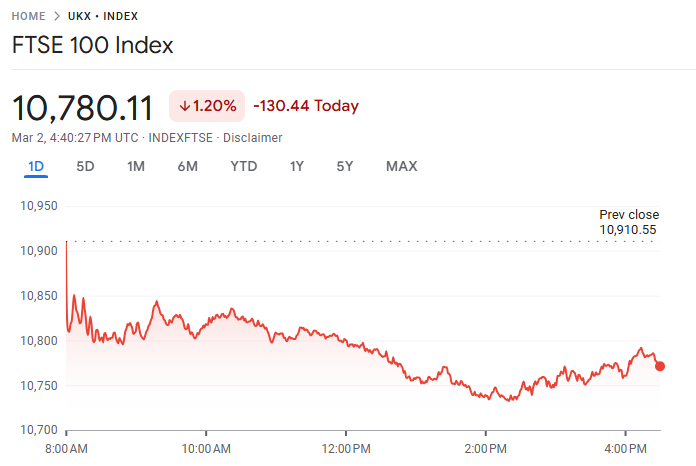Show the 1M chart range
This screenshot has height=466, width=696.
tap(136, 166)
